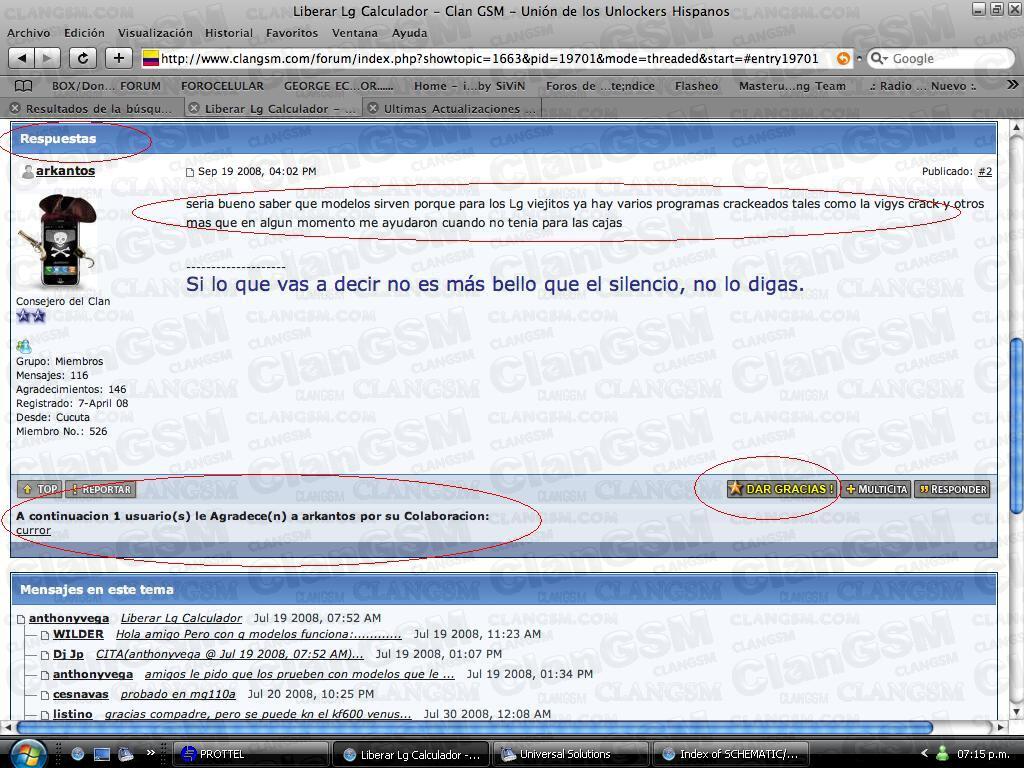Open the Historial menu
The width and height of the screenshot is (1024, 768).
tap(229, 33)
